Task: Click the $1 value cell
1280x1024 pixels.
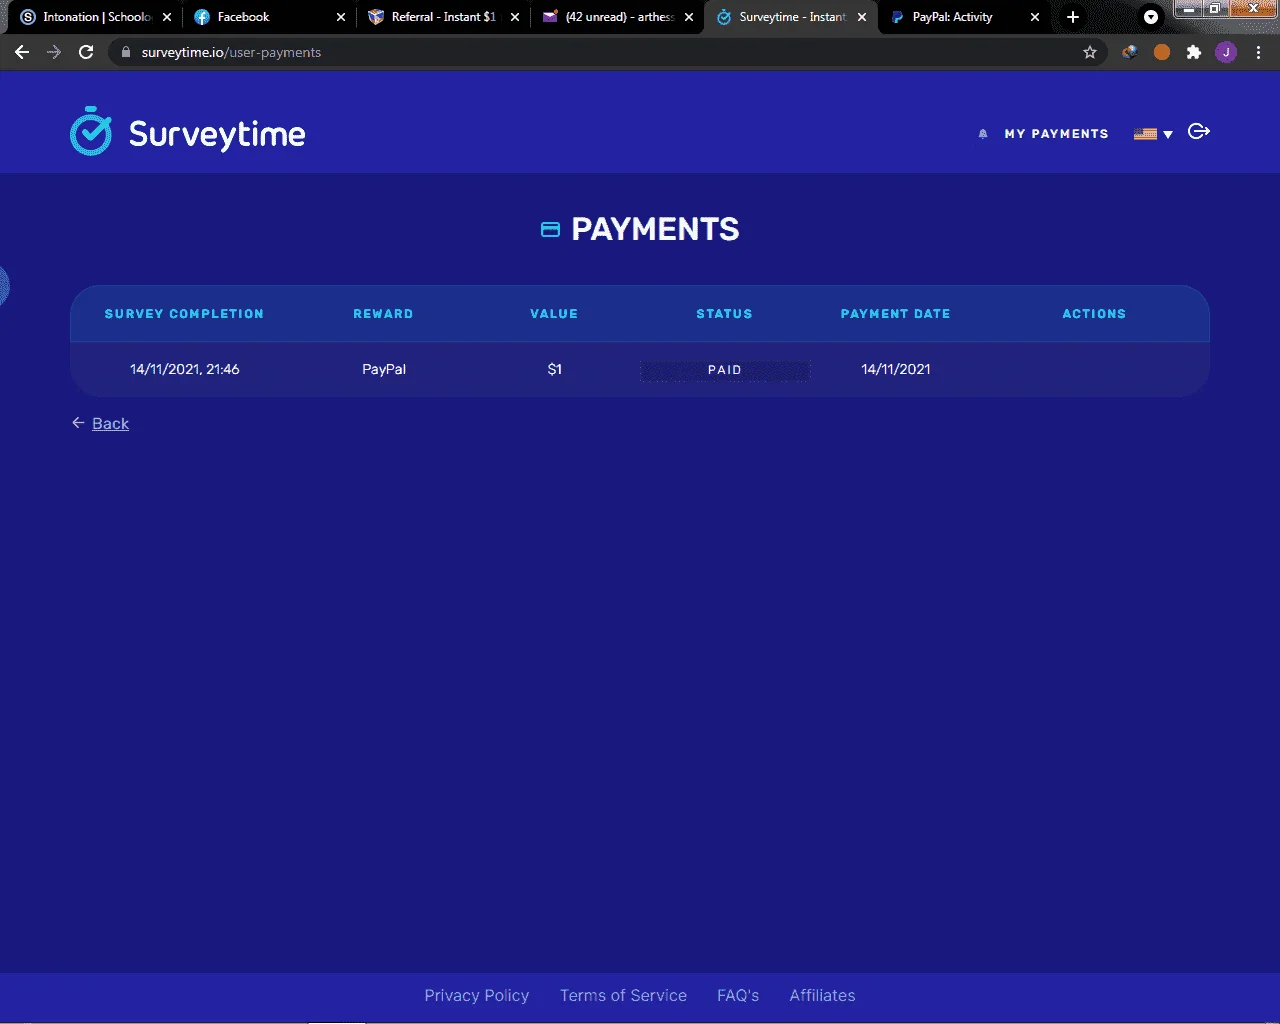Action: pos(555,369)
